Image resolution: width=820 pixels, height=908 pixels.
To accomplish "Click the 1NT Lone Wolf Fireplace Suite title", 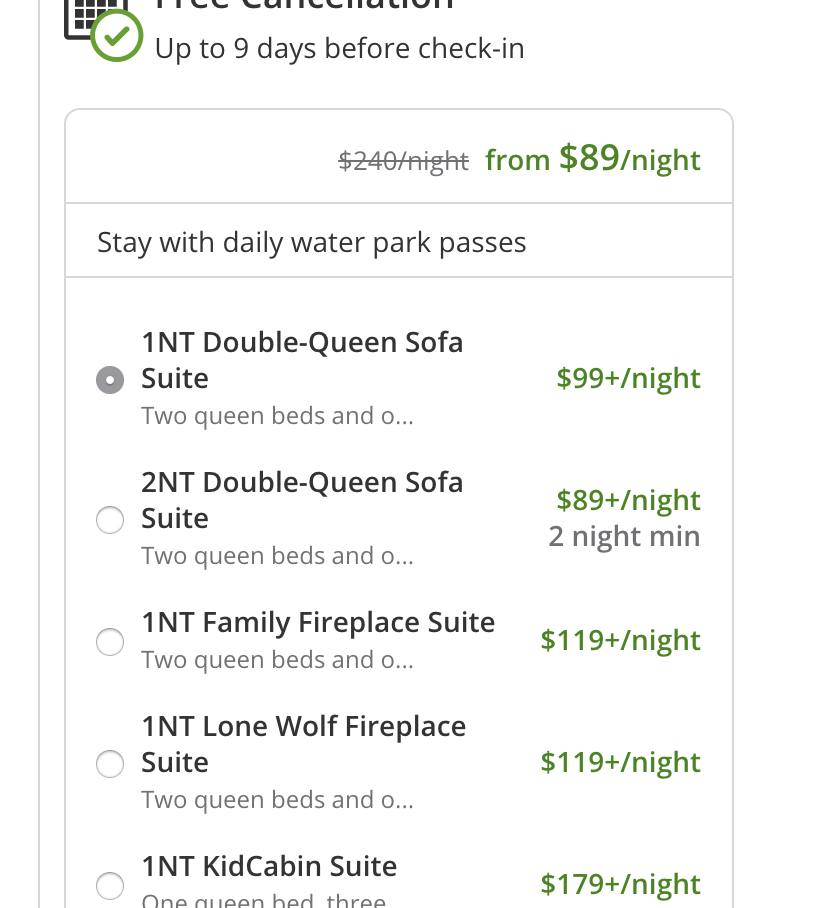I will (x=304, y=744).
